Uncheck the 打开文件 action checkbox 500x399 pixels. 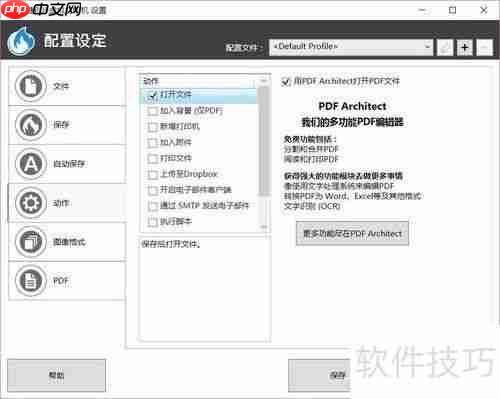coord(152,95)
